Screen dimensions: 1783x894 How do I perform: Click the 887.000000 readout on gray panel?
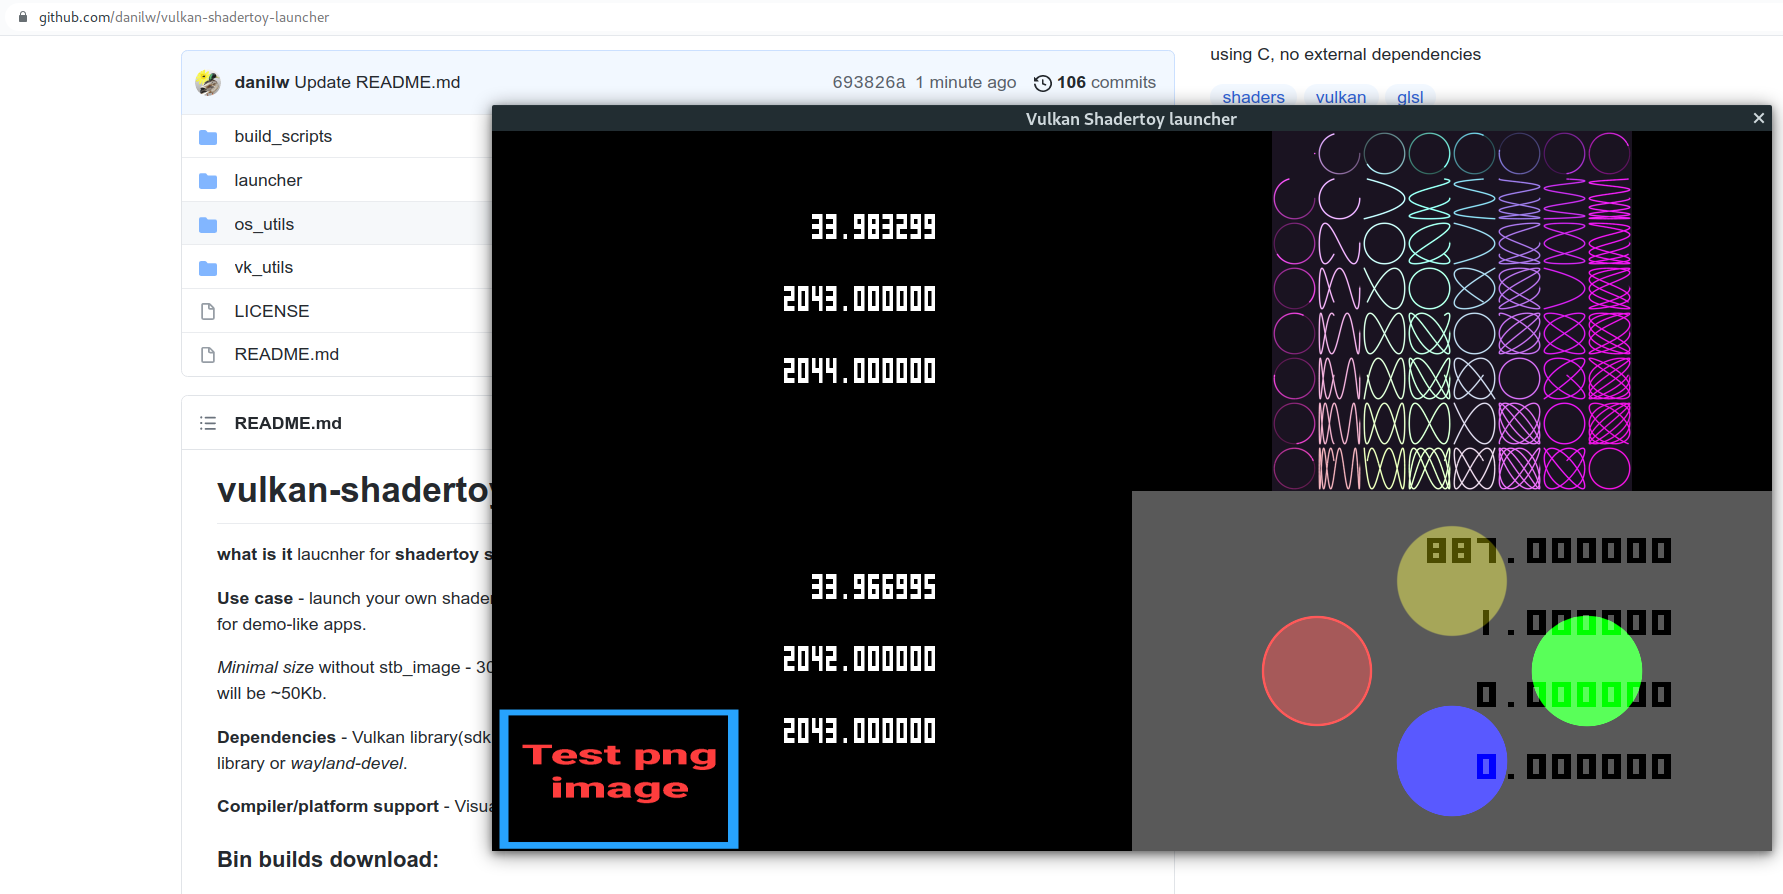[x=1548, y=551]
